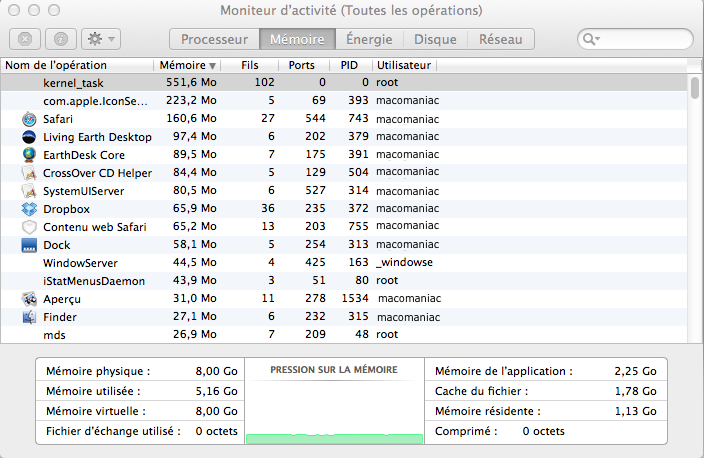Sort by Utilisateur column header
This screenshot has height=458, width=704.
pyautogui.click(x=404, y=65)
